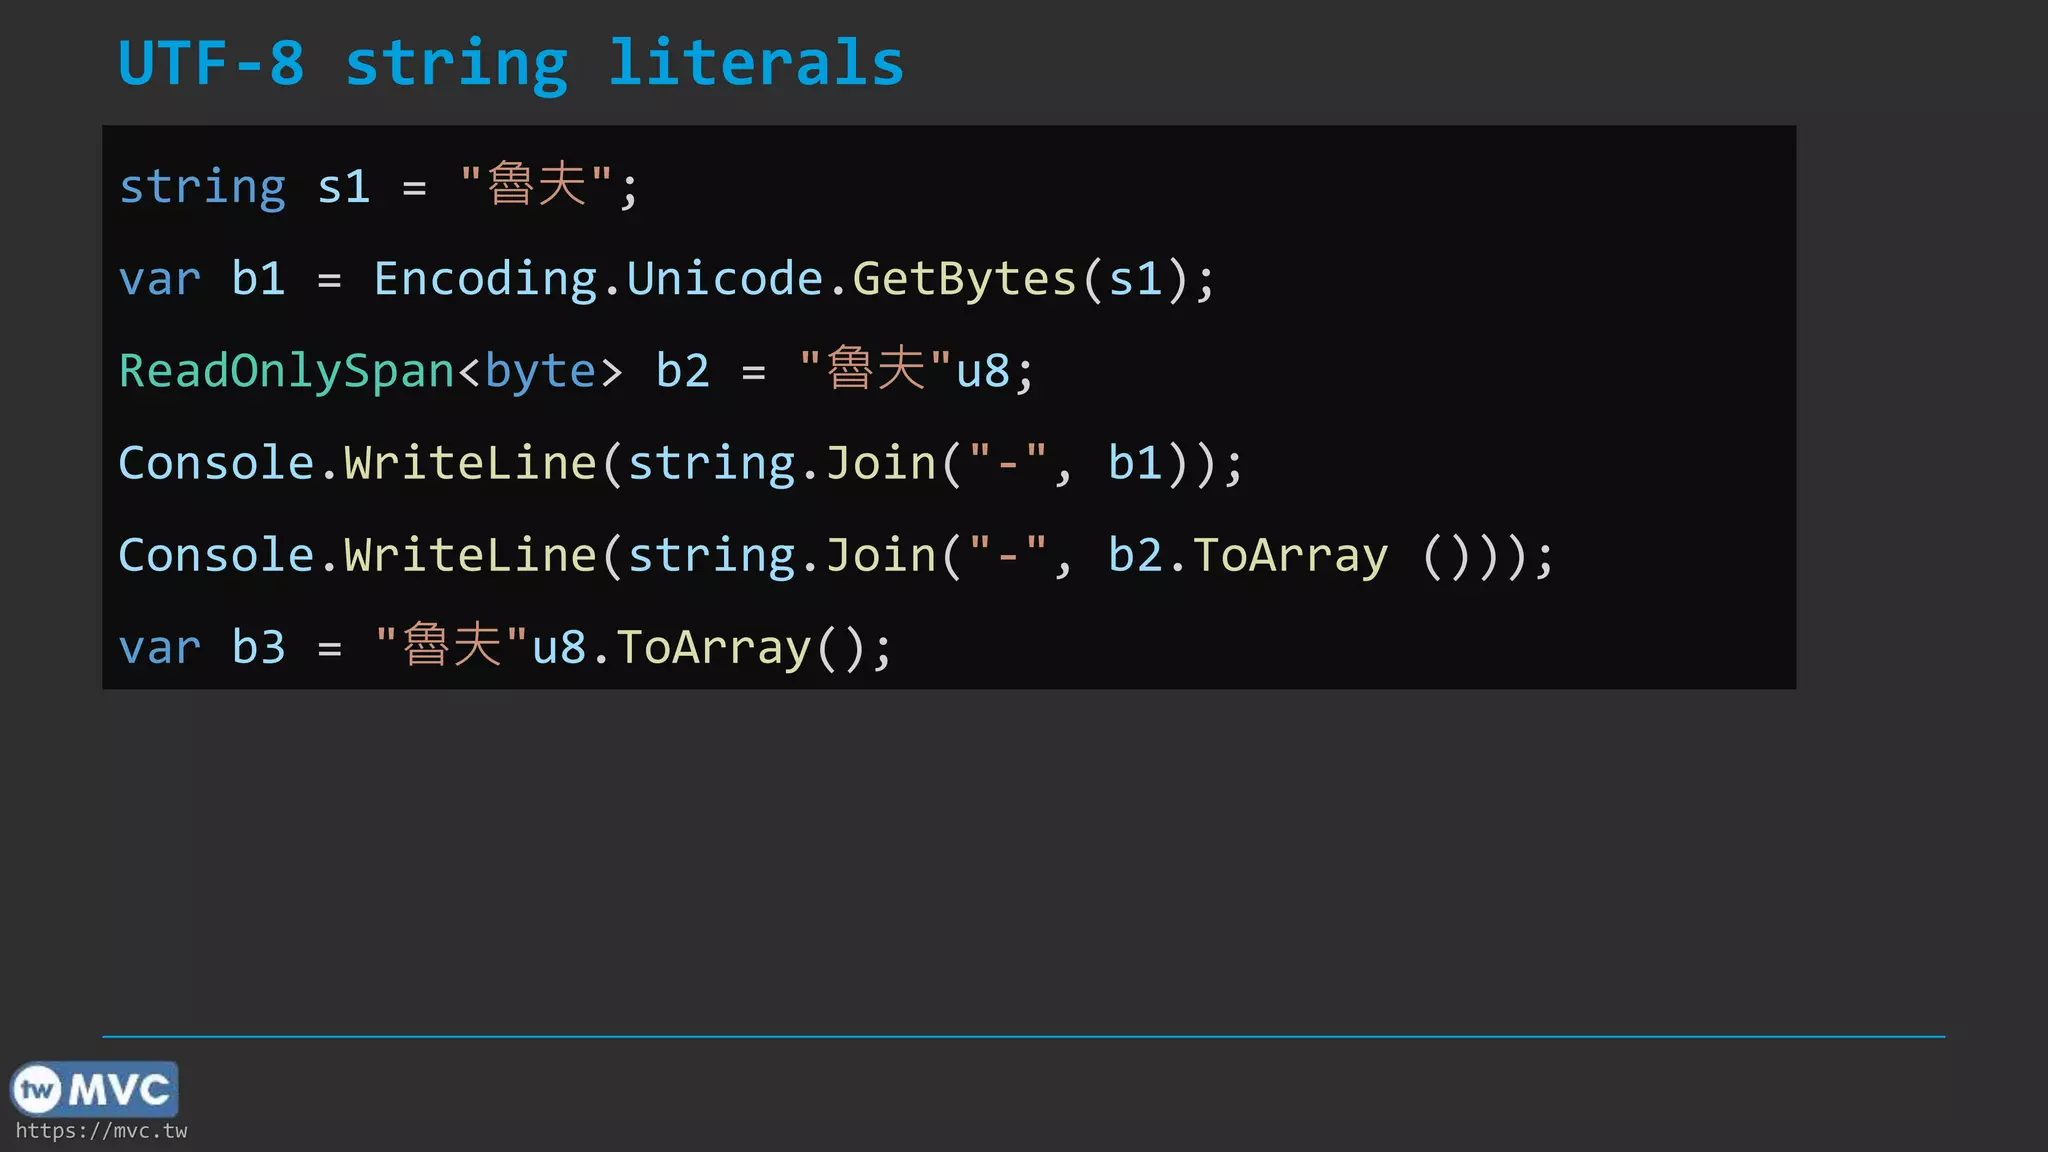Open the https://mvc.tw link
The height and width of the screenshot is (1152, 2048).
101,1131
